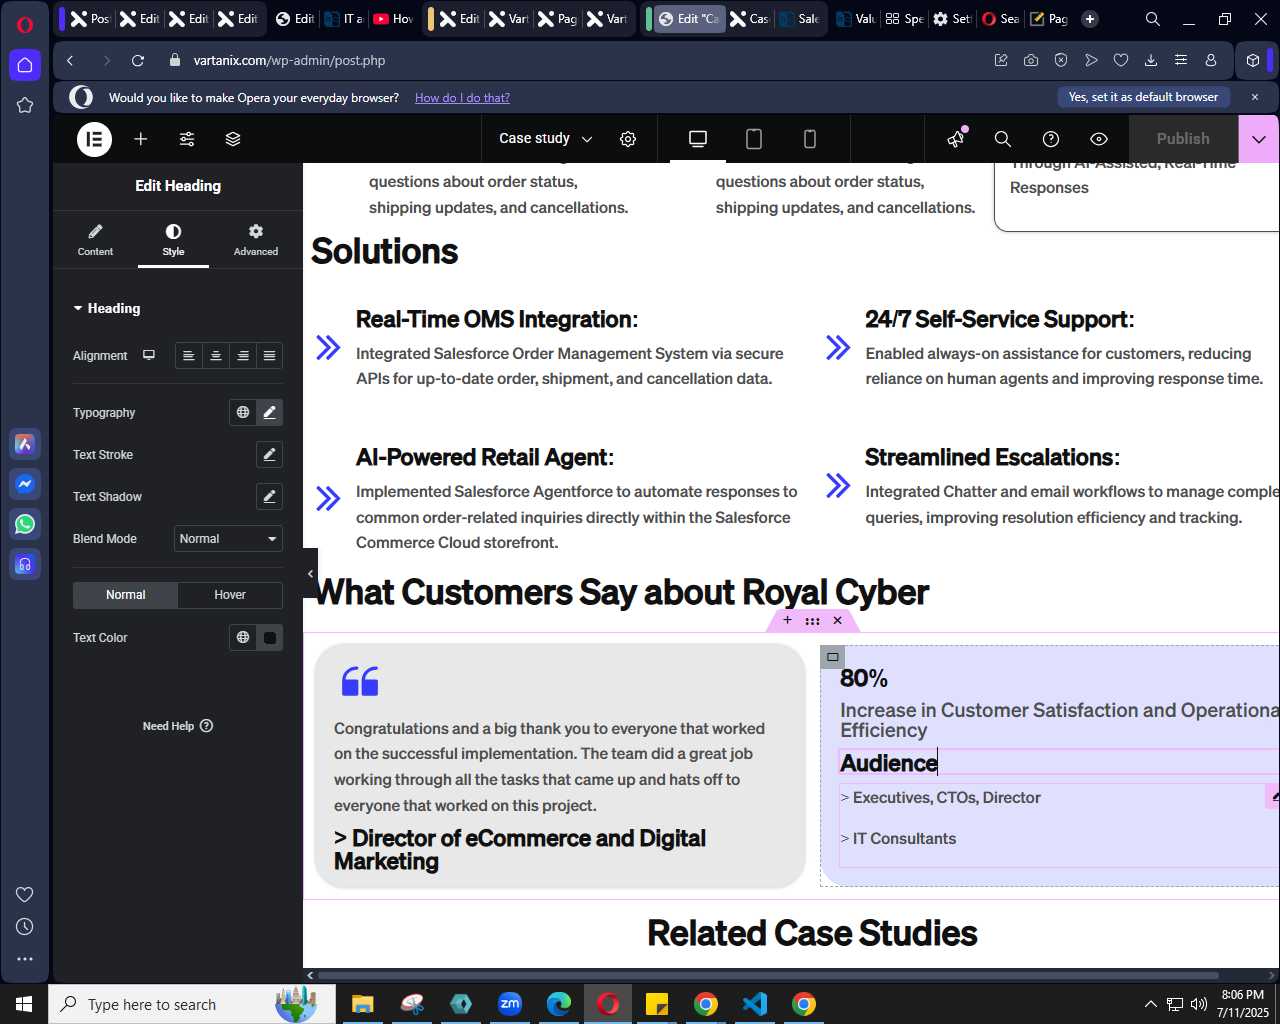Image resolution: width=1280 pixels, height=1024 pixels.
Task: Edit Text Shadow pencil icon
Action: 269,496
